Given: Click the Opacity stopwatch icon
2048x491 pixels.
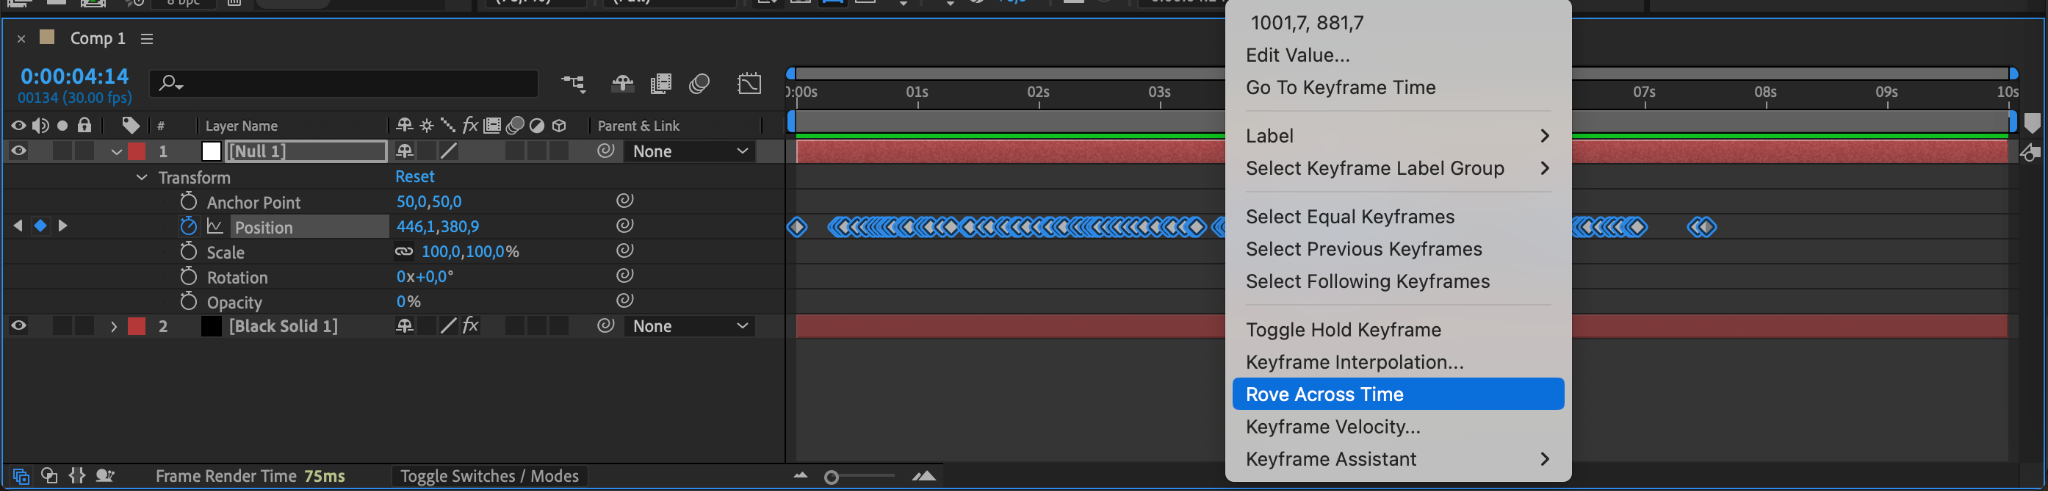Looking at the screenshot, I should click(x=188, y=302).
